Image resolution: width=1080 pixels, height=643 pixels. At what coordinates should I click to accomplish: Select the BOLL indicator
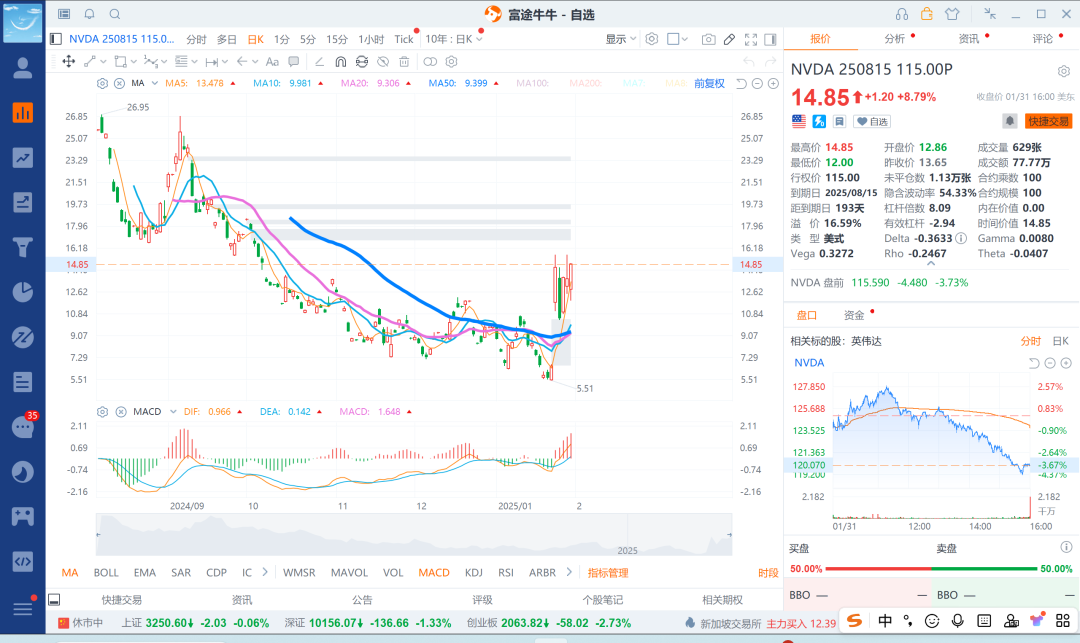pyautogui.click(x=106, y=572)
